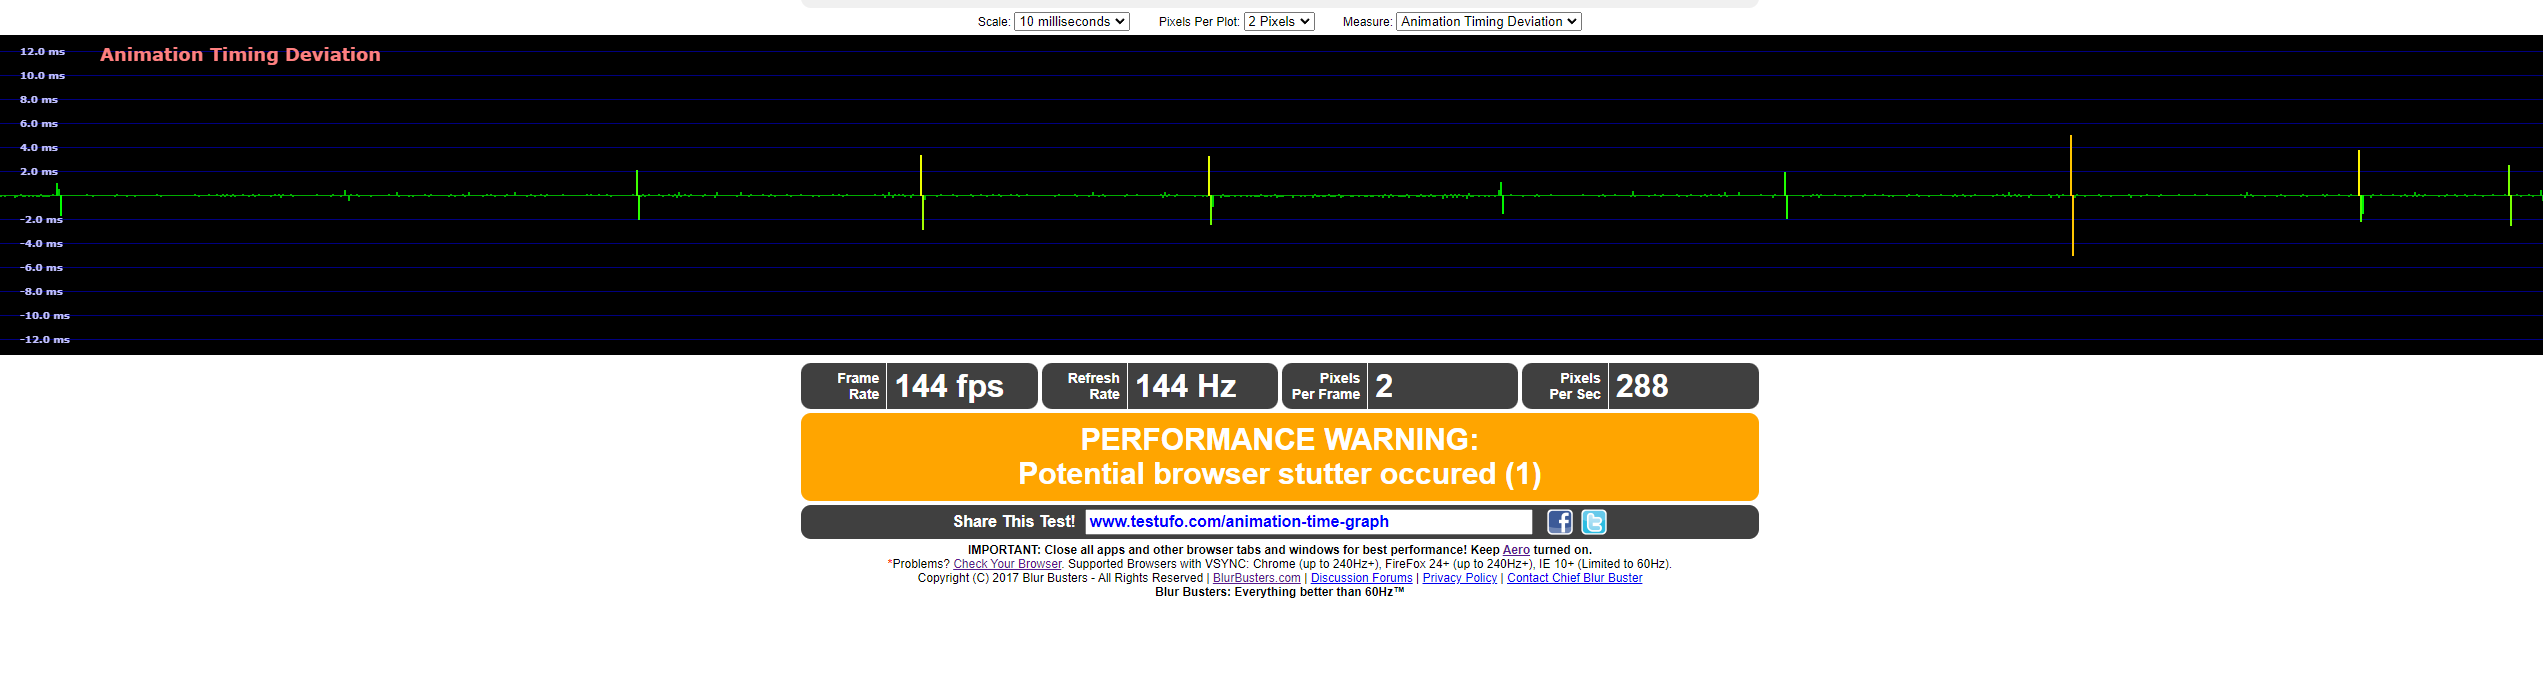2543x680 pixels.
Task: Open the Check Your Browser link
Action: pos(1007,564)
